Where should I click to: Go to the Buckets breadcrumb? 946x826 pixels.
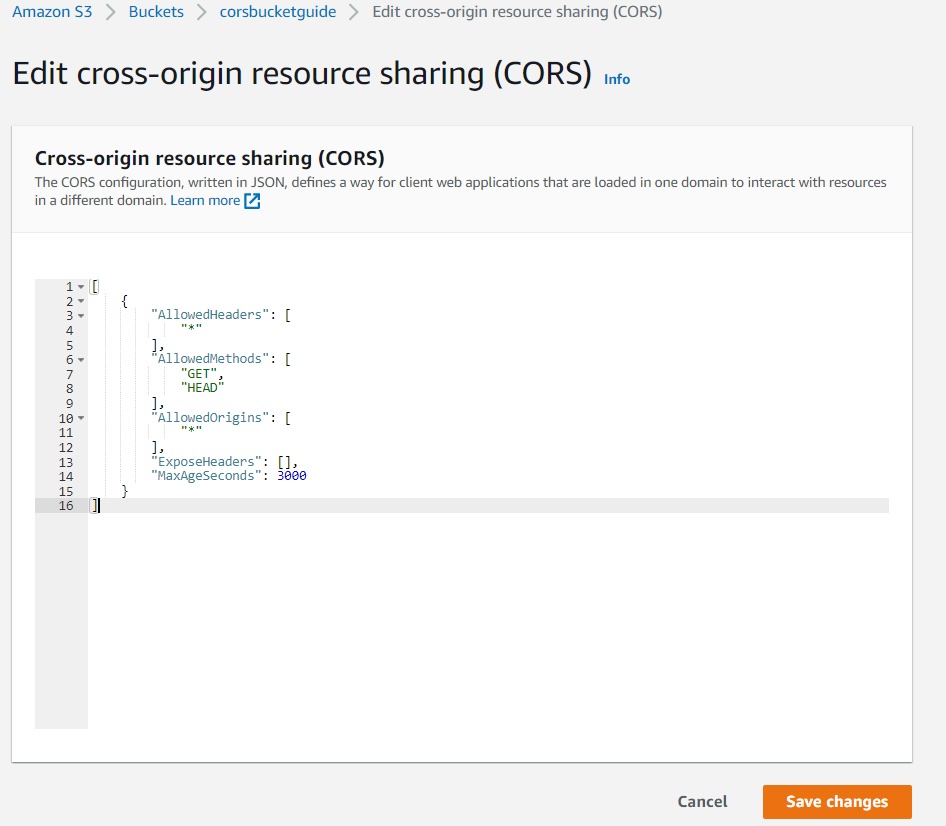click(x=156, y=11)
